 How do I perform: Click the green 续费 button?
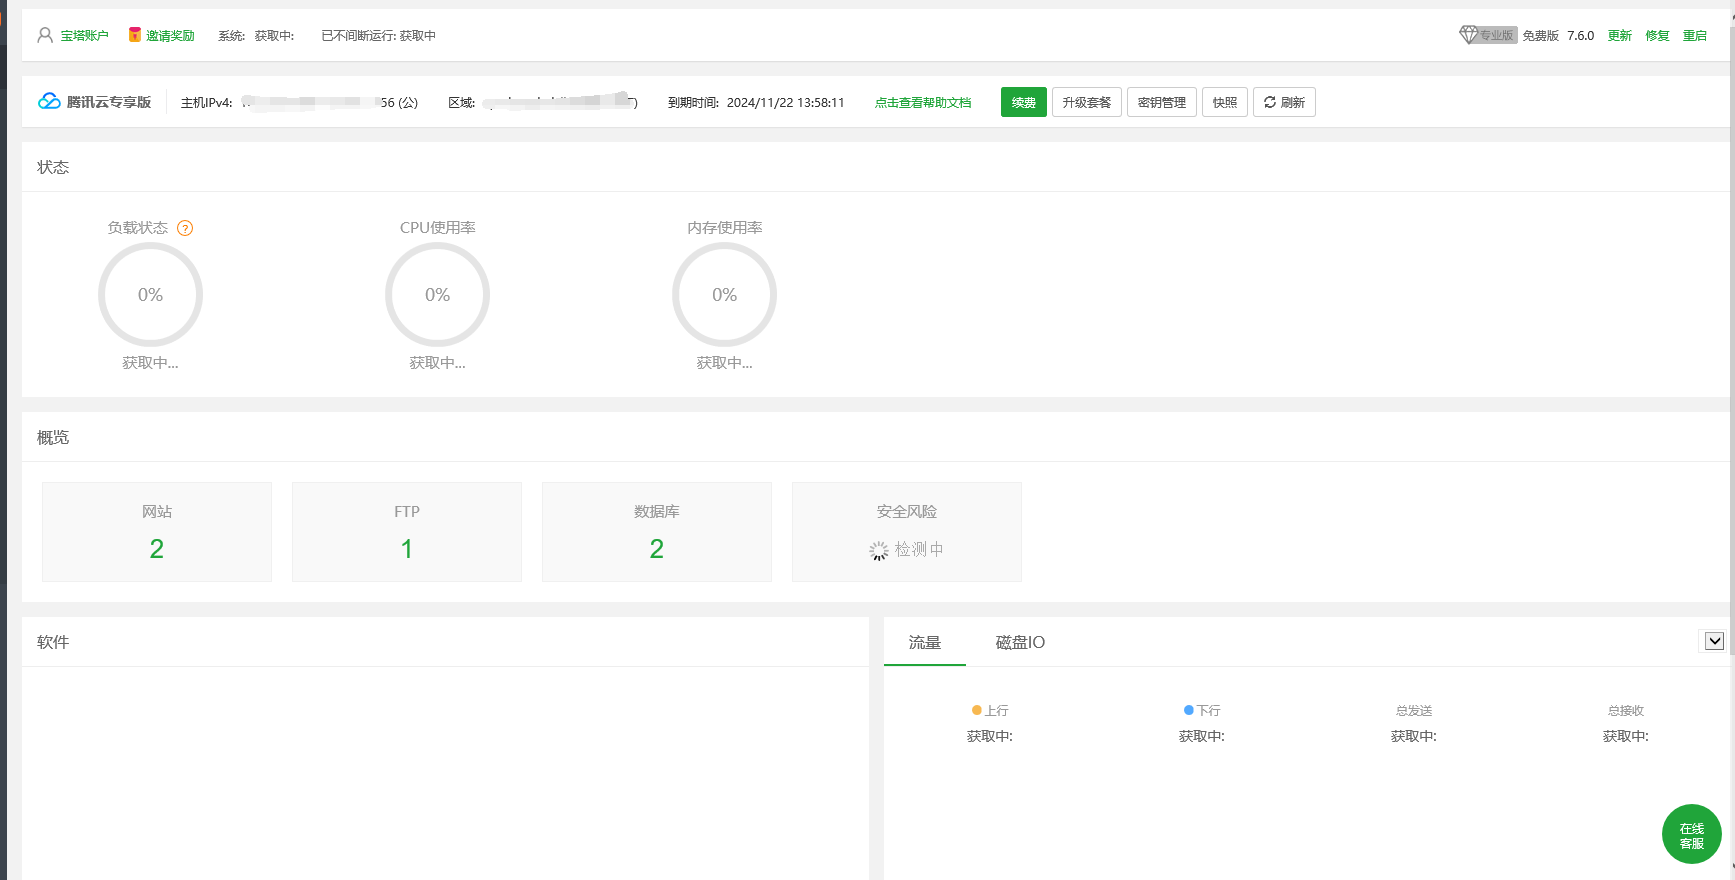click(x=1023, y=102)
